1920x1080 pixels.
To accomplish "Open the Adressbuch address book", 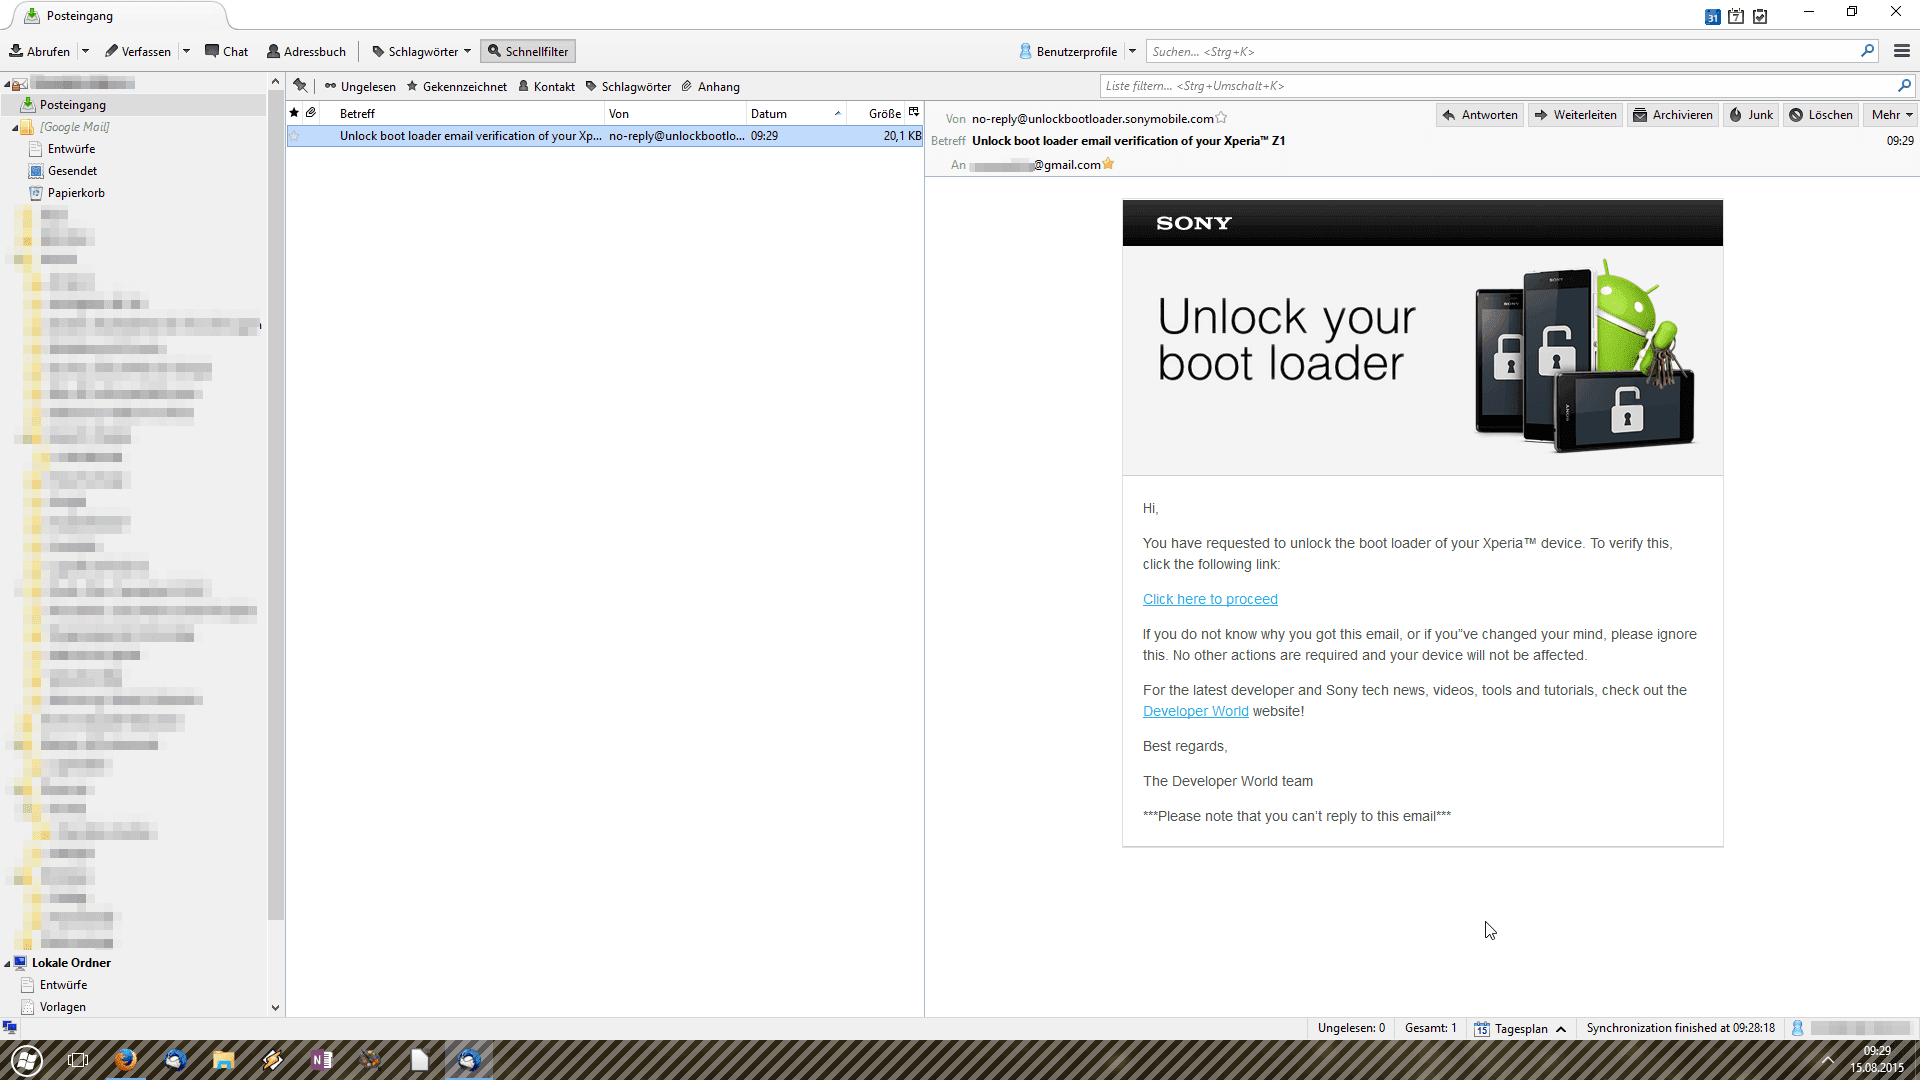I will (307, 51).
